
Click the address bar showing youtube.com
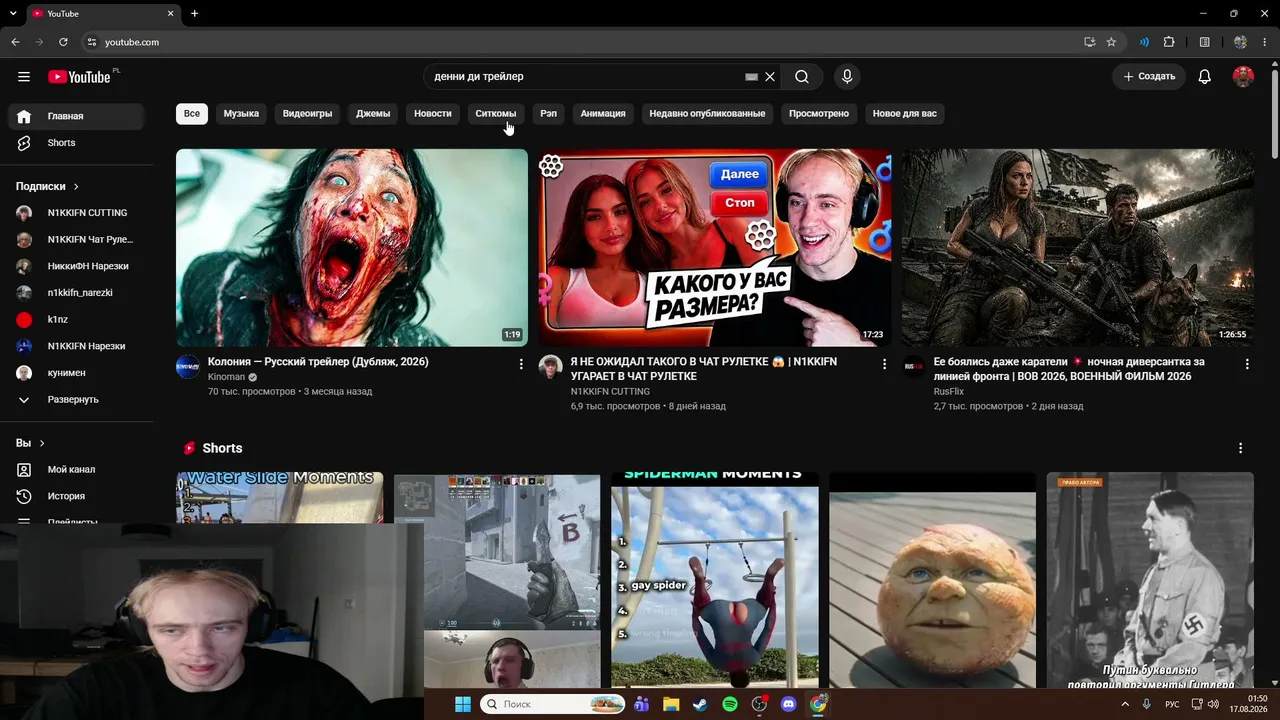[x=580, y=42]
